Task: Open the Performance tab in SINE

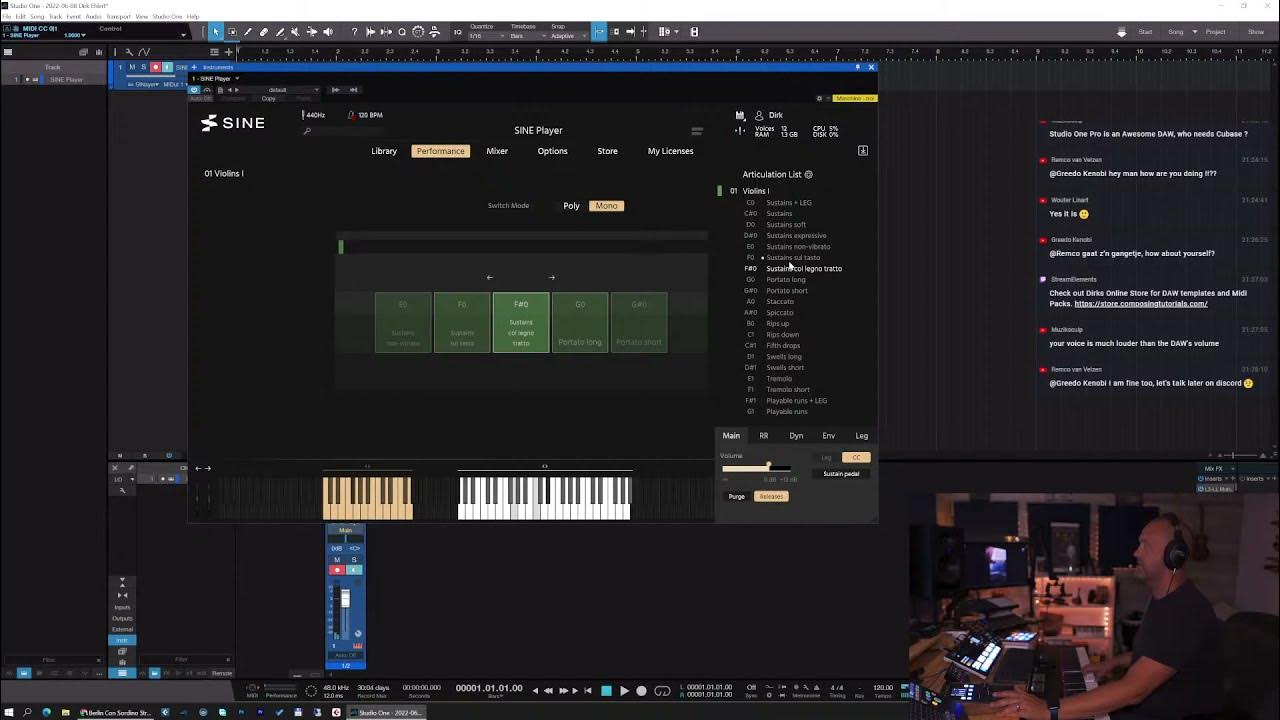Action: coord(441,151)
